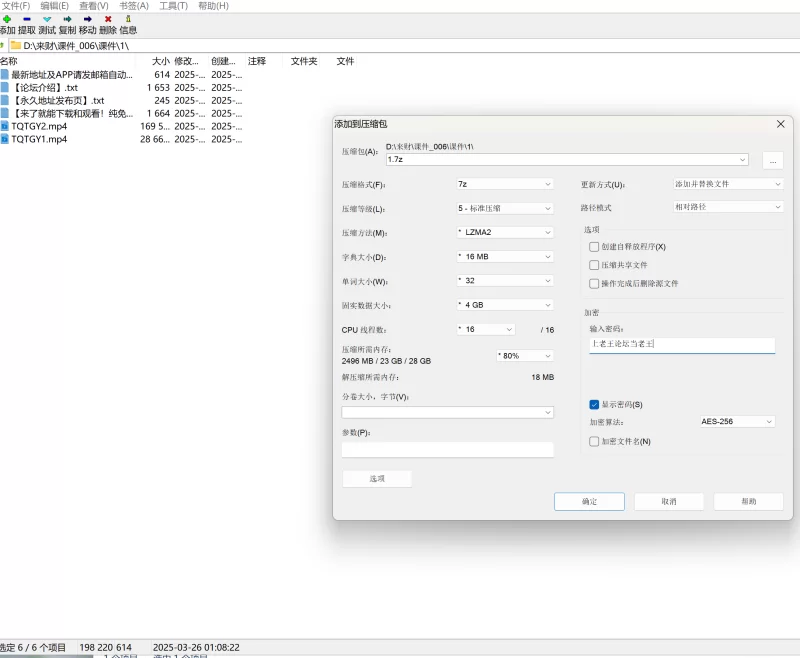Click the icon of 【论坛介绍】.txt
The width and height of the screenshot is (800, 658).
(5, 87)
